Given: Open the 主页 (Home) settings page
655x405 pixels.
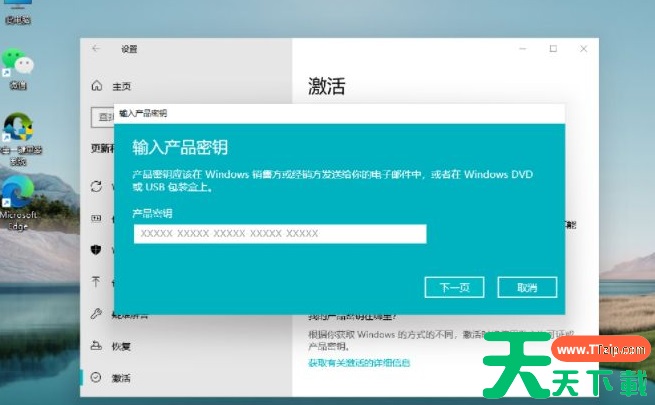Looking at the screenshot, I should pyautogui.click(x=121, y=86).
